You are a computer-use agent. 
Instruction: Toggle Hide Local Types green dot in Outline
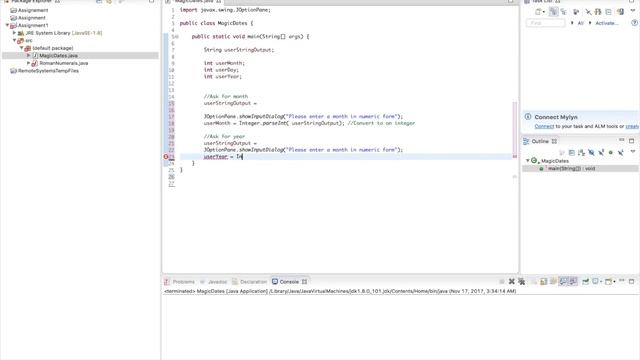click(611, 153)
